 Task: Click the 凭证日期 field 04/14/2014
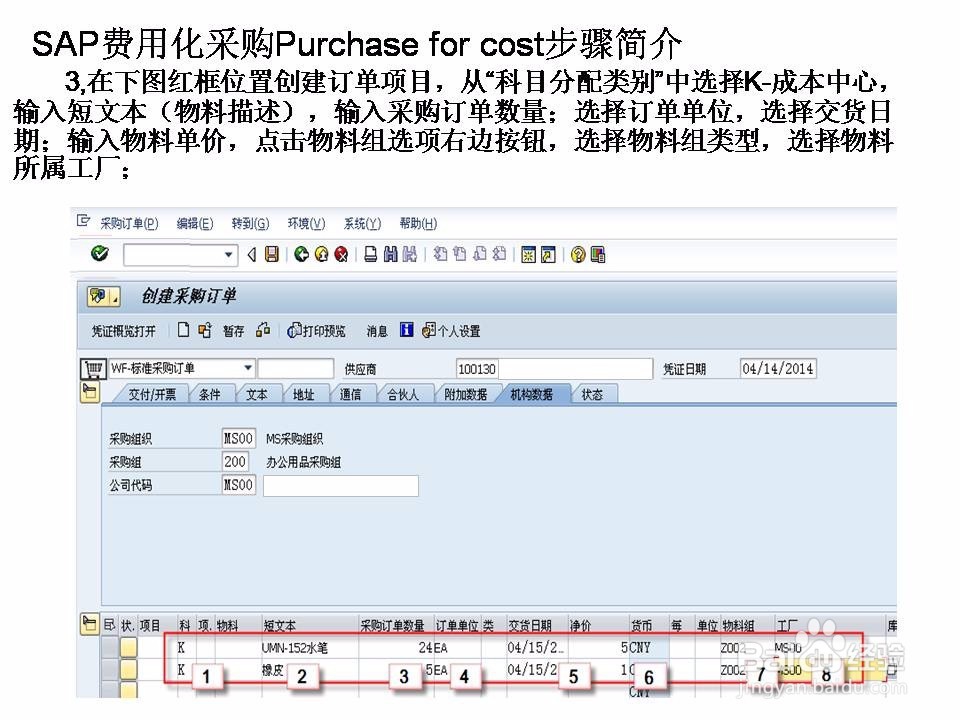pyautogui.click(x=778, y=369)
